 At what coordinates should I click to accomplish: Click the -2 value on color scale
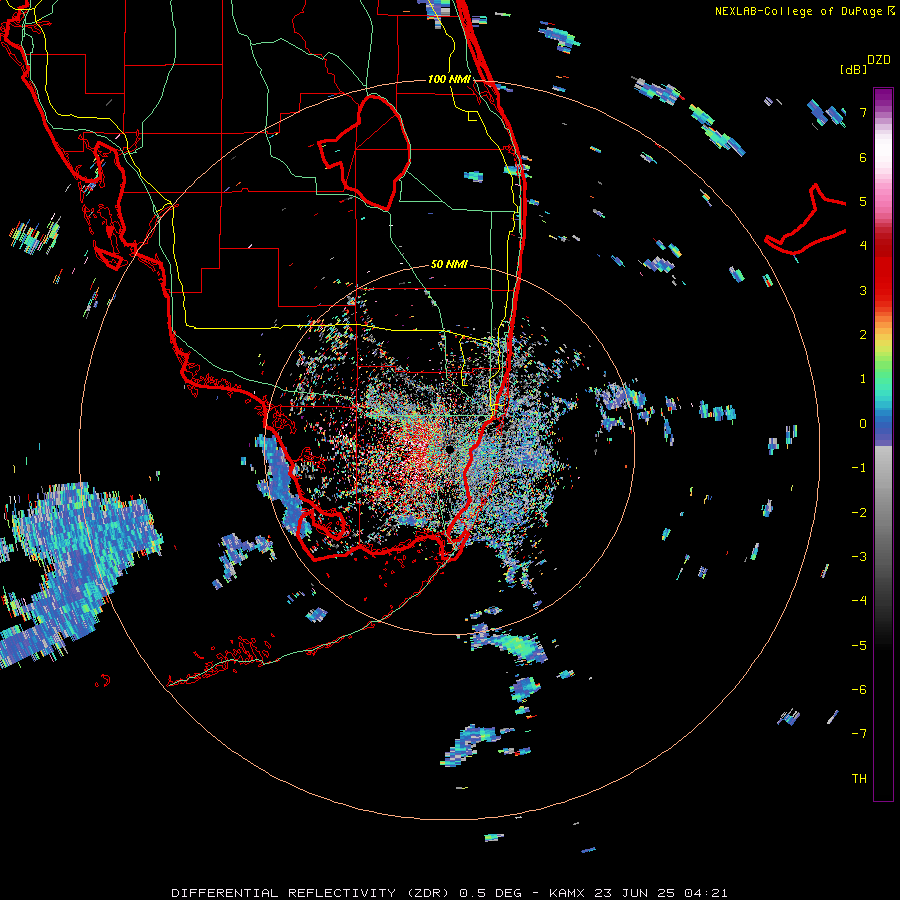pyautogui.click(x=859, y=513)
